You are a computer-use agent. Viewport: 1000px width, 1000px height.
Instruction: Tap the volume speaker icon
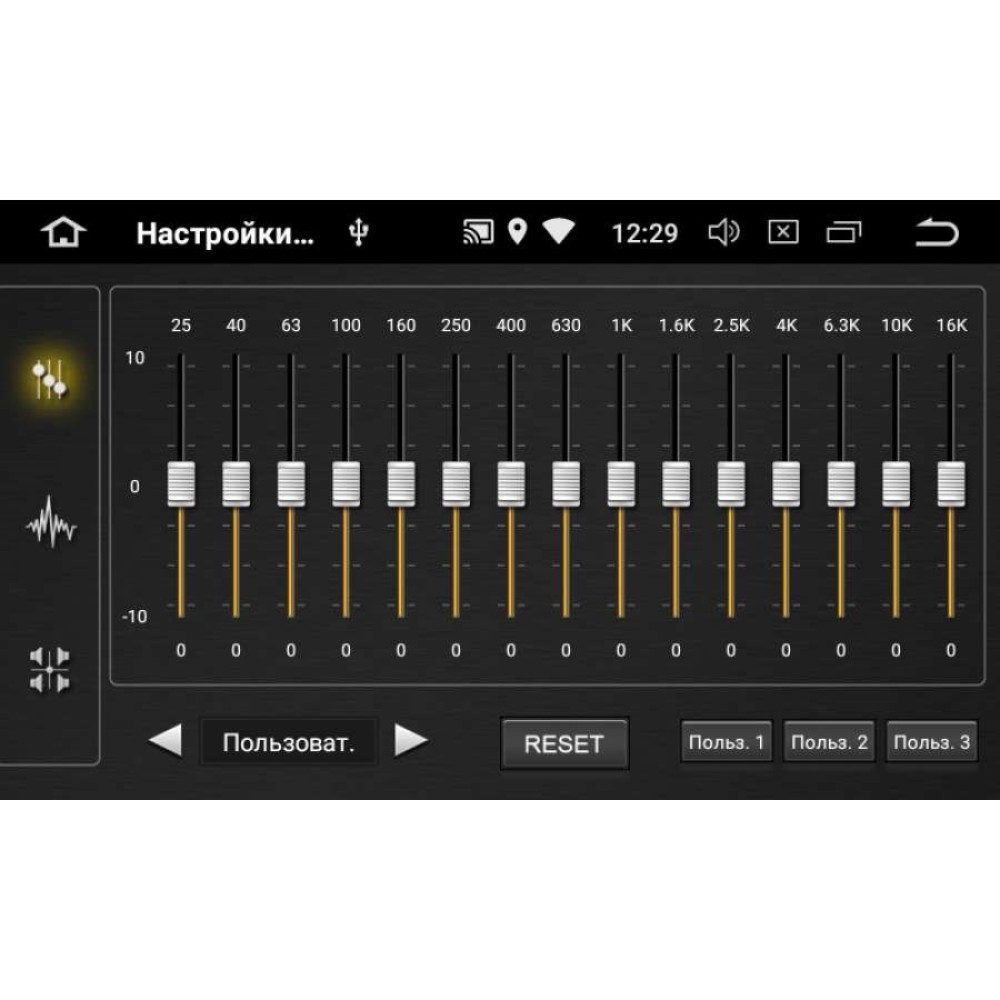[x=724, y=232]
